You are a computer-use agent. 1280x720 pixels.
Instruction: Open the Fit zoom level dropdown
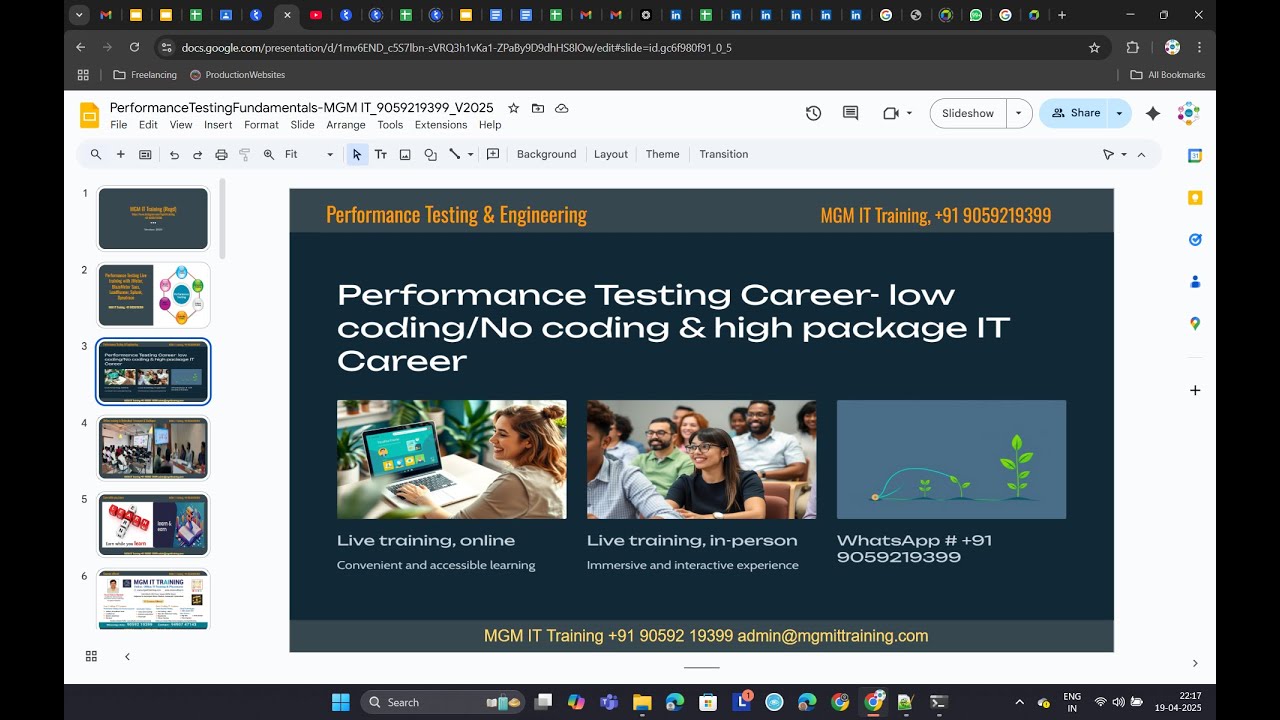(308, 154)
